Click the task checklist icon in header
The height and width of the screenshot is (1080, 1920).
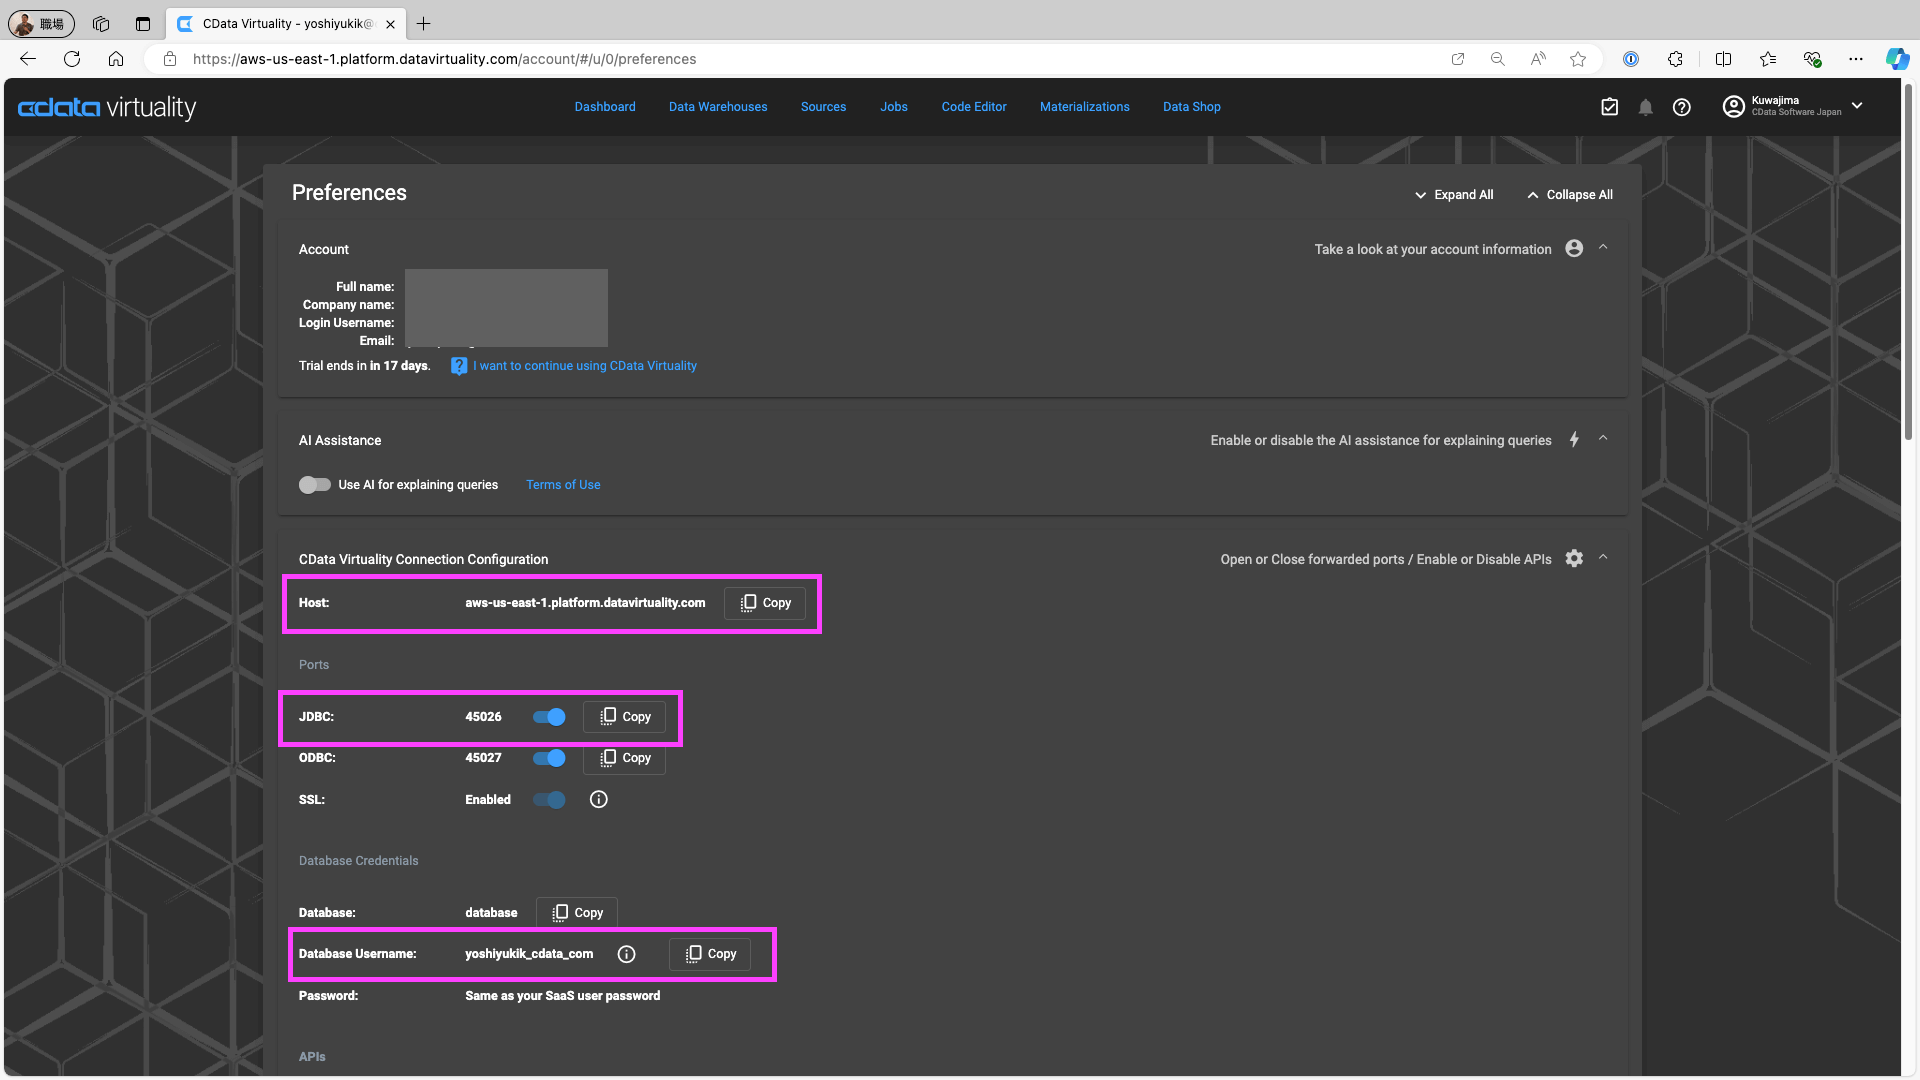click(1609, 107)
